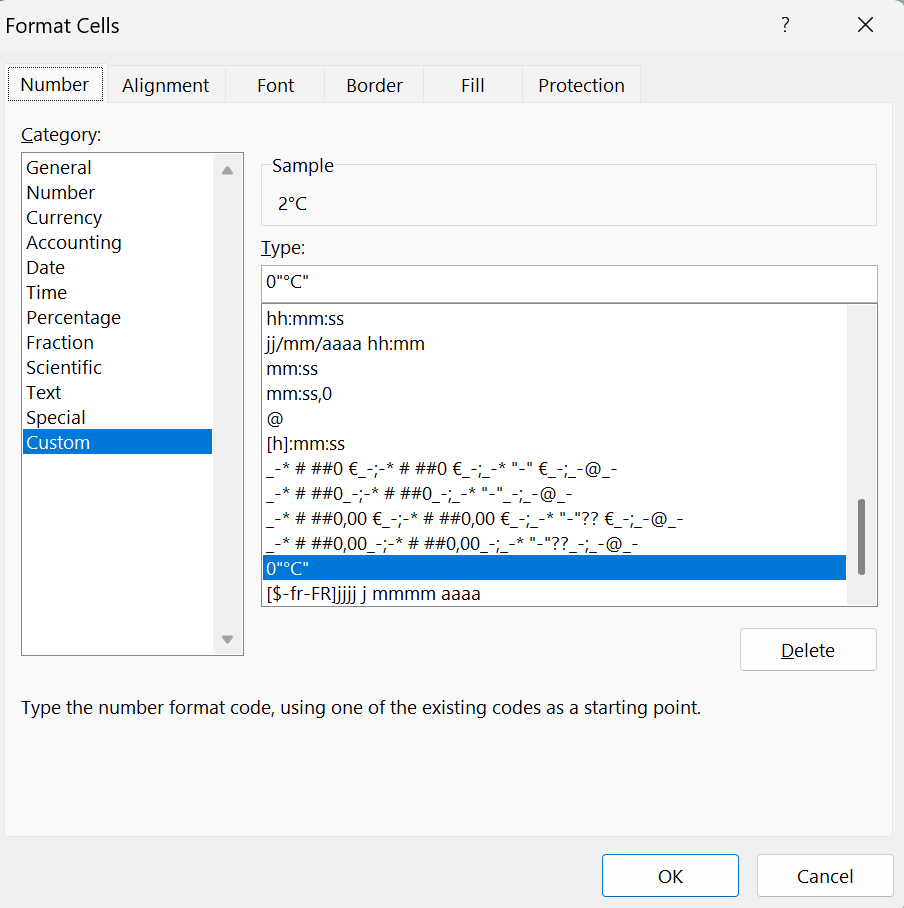
Task: Confirm with the OK button
Action: [670, 876]
